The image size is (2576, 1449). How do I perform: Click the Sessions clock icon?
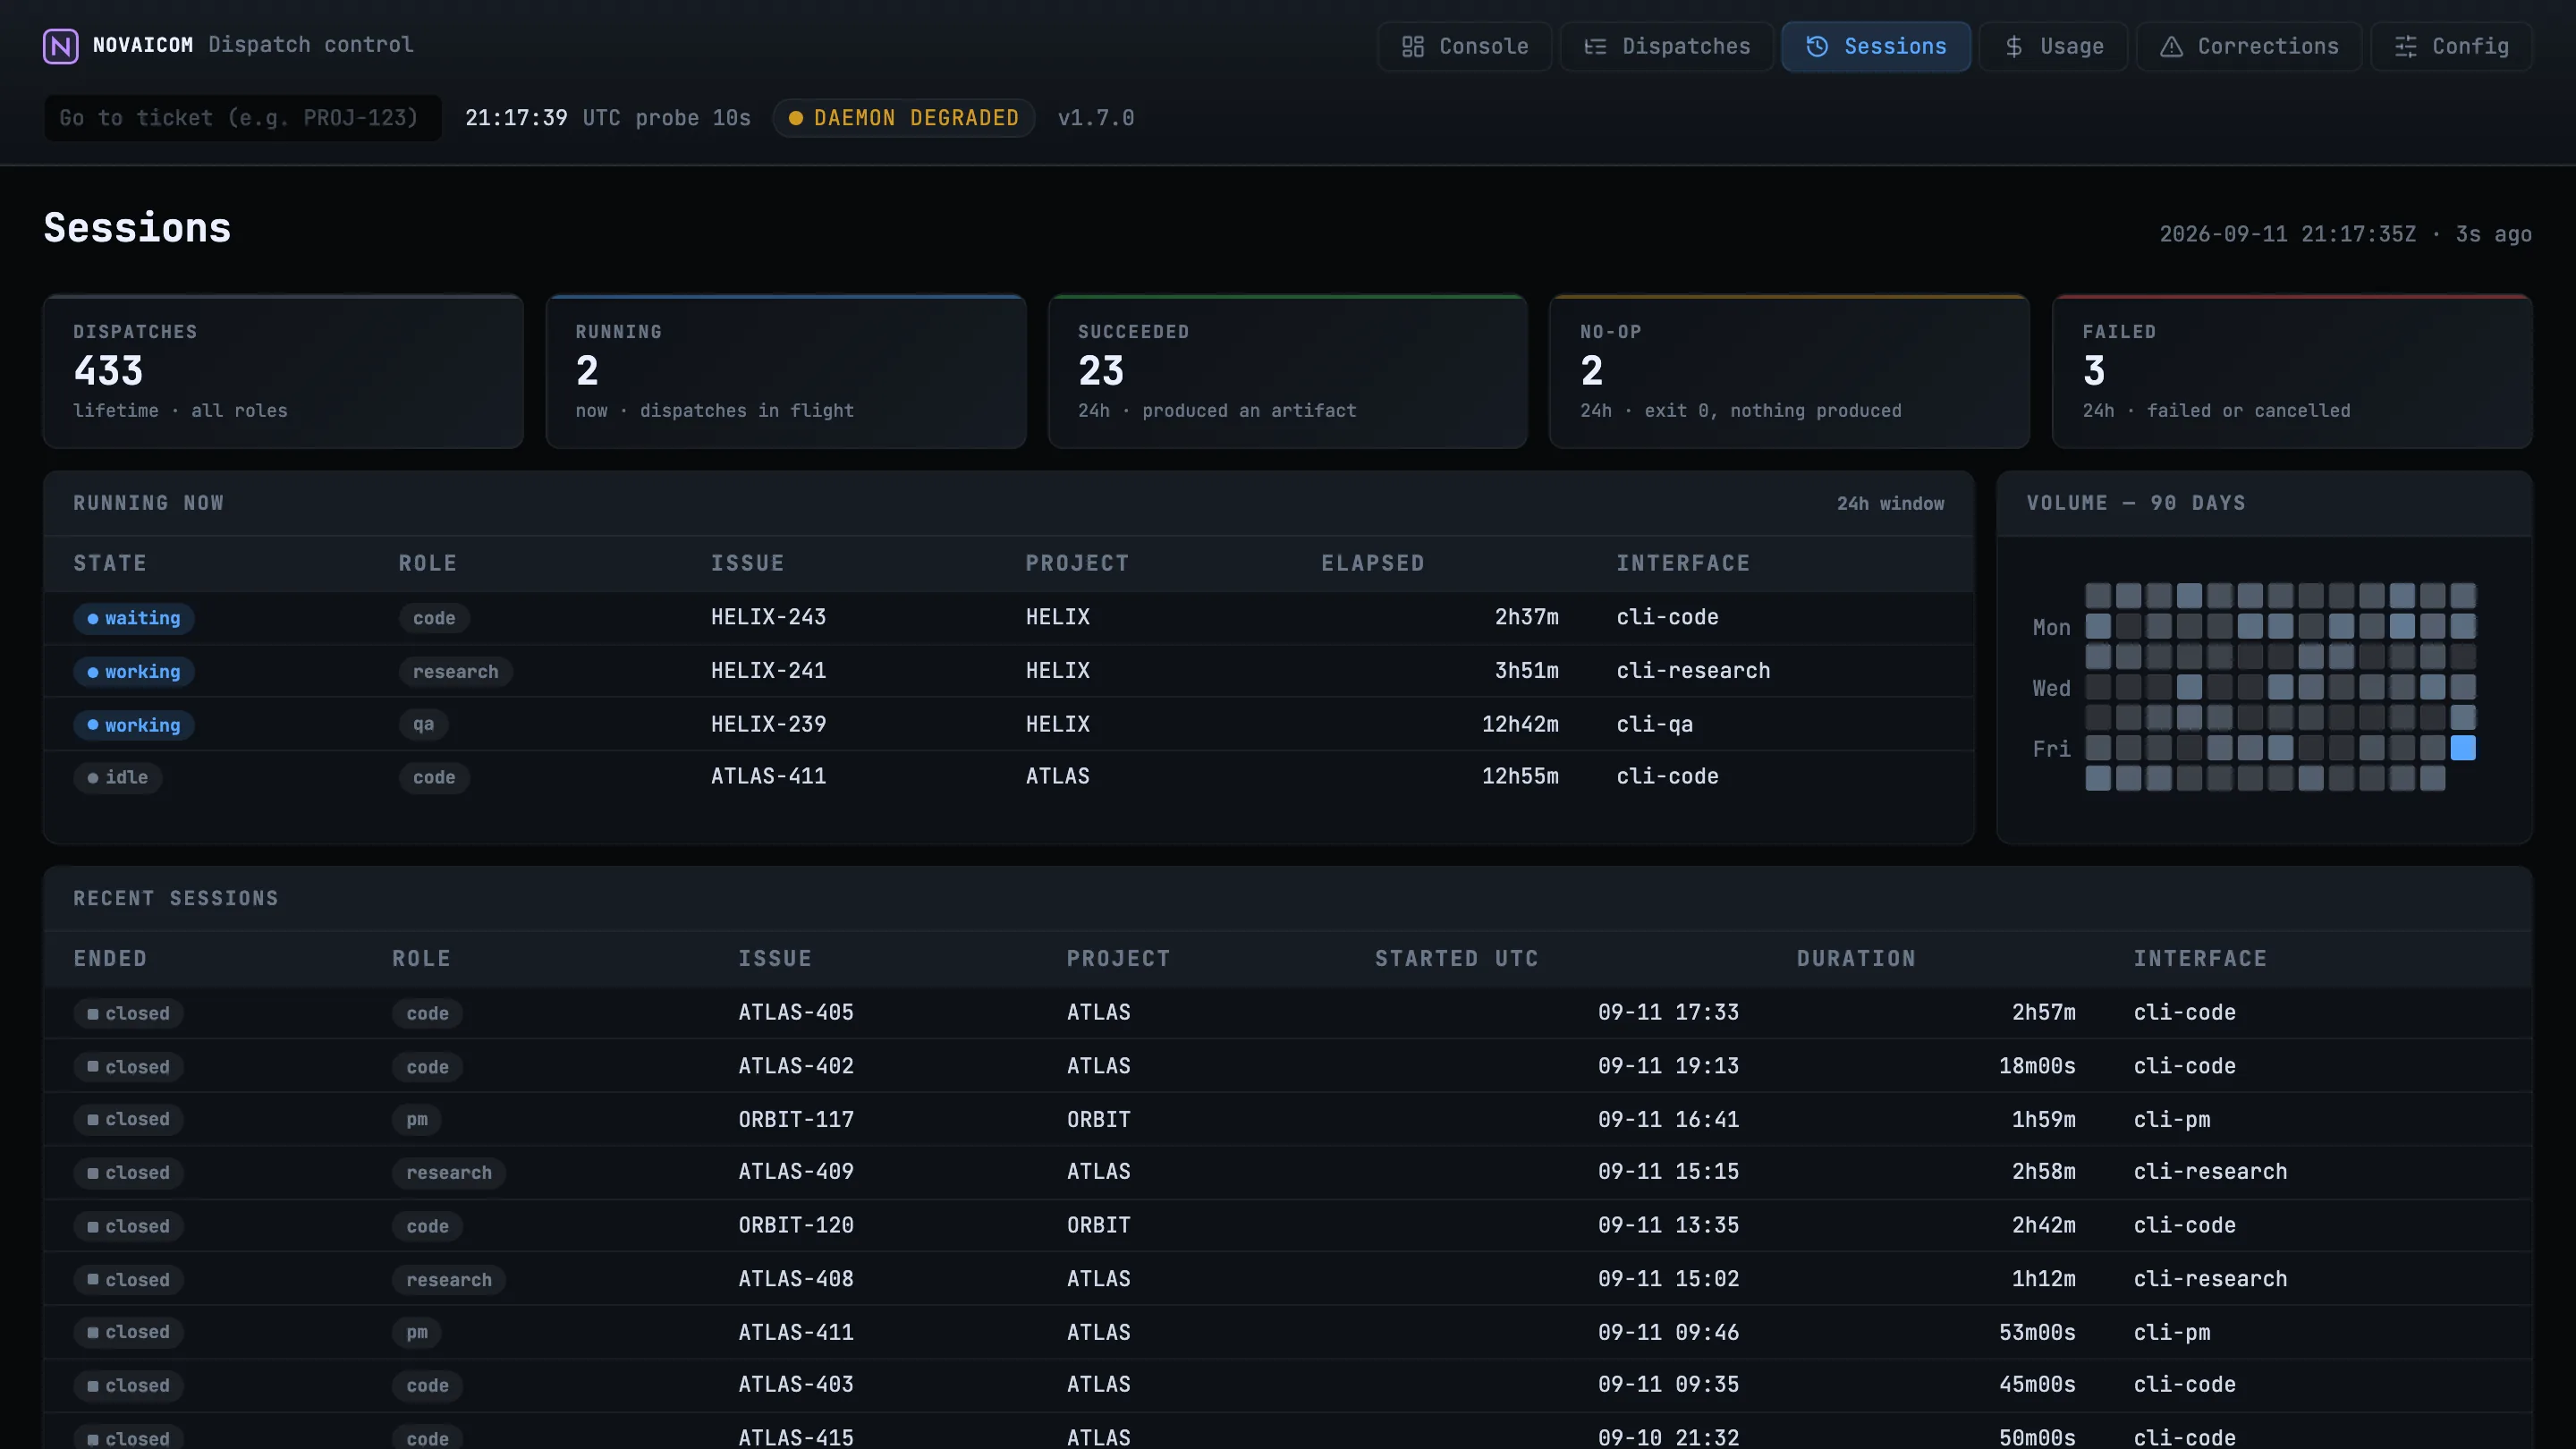[x=1817, y=47]
